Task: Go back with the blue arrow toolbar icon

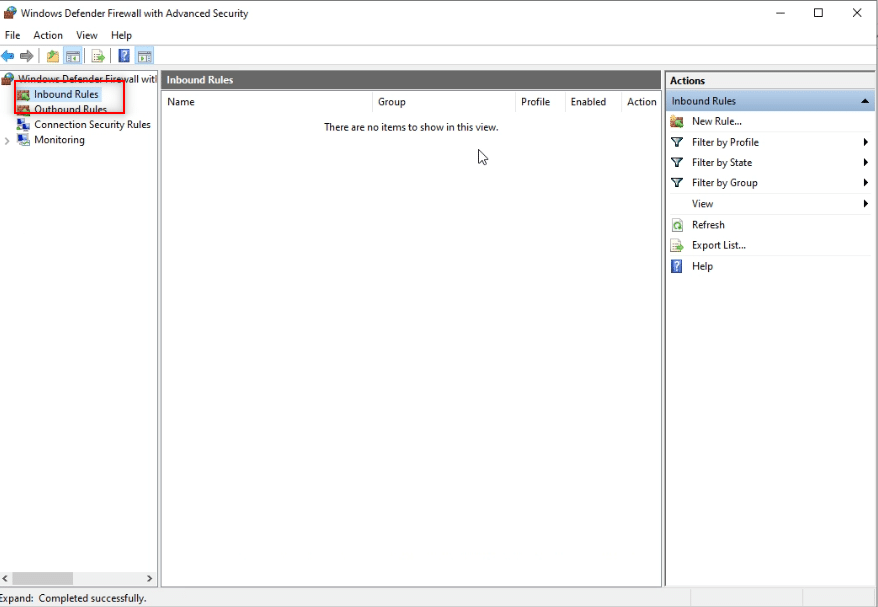Action: pos(8,56)
